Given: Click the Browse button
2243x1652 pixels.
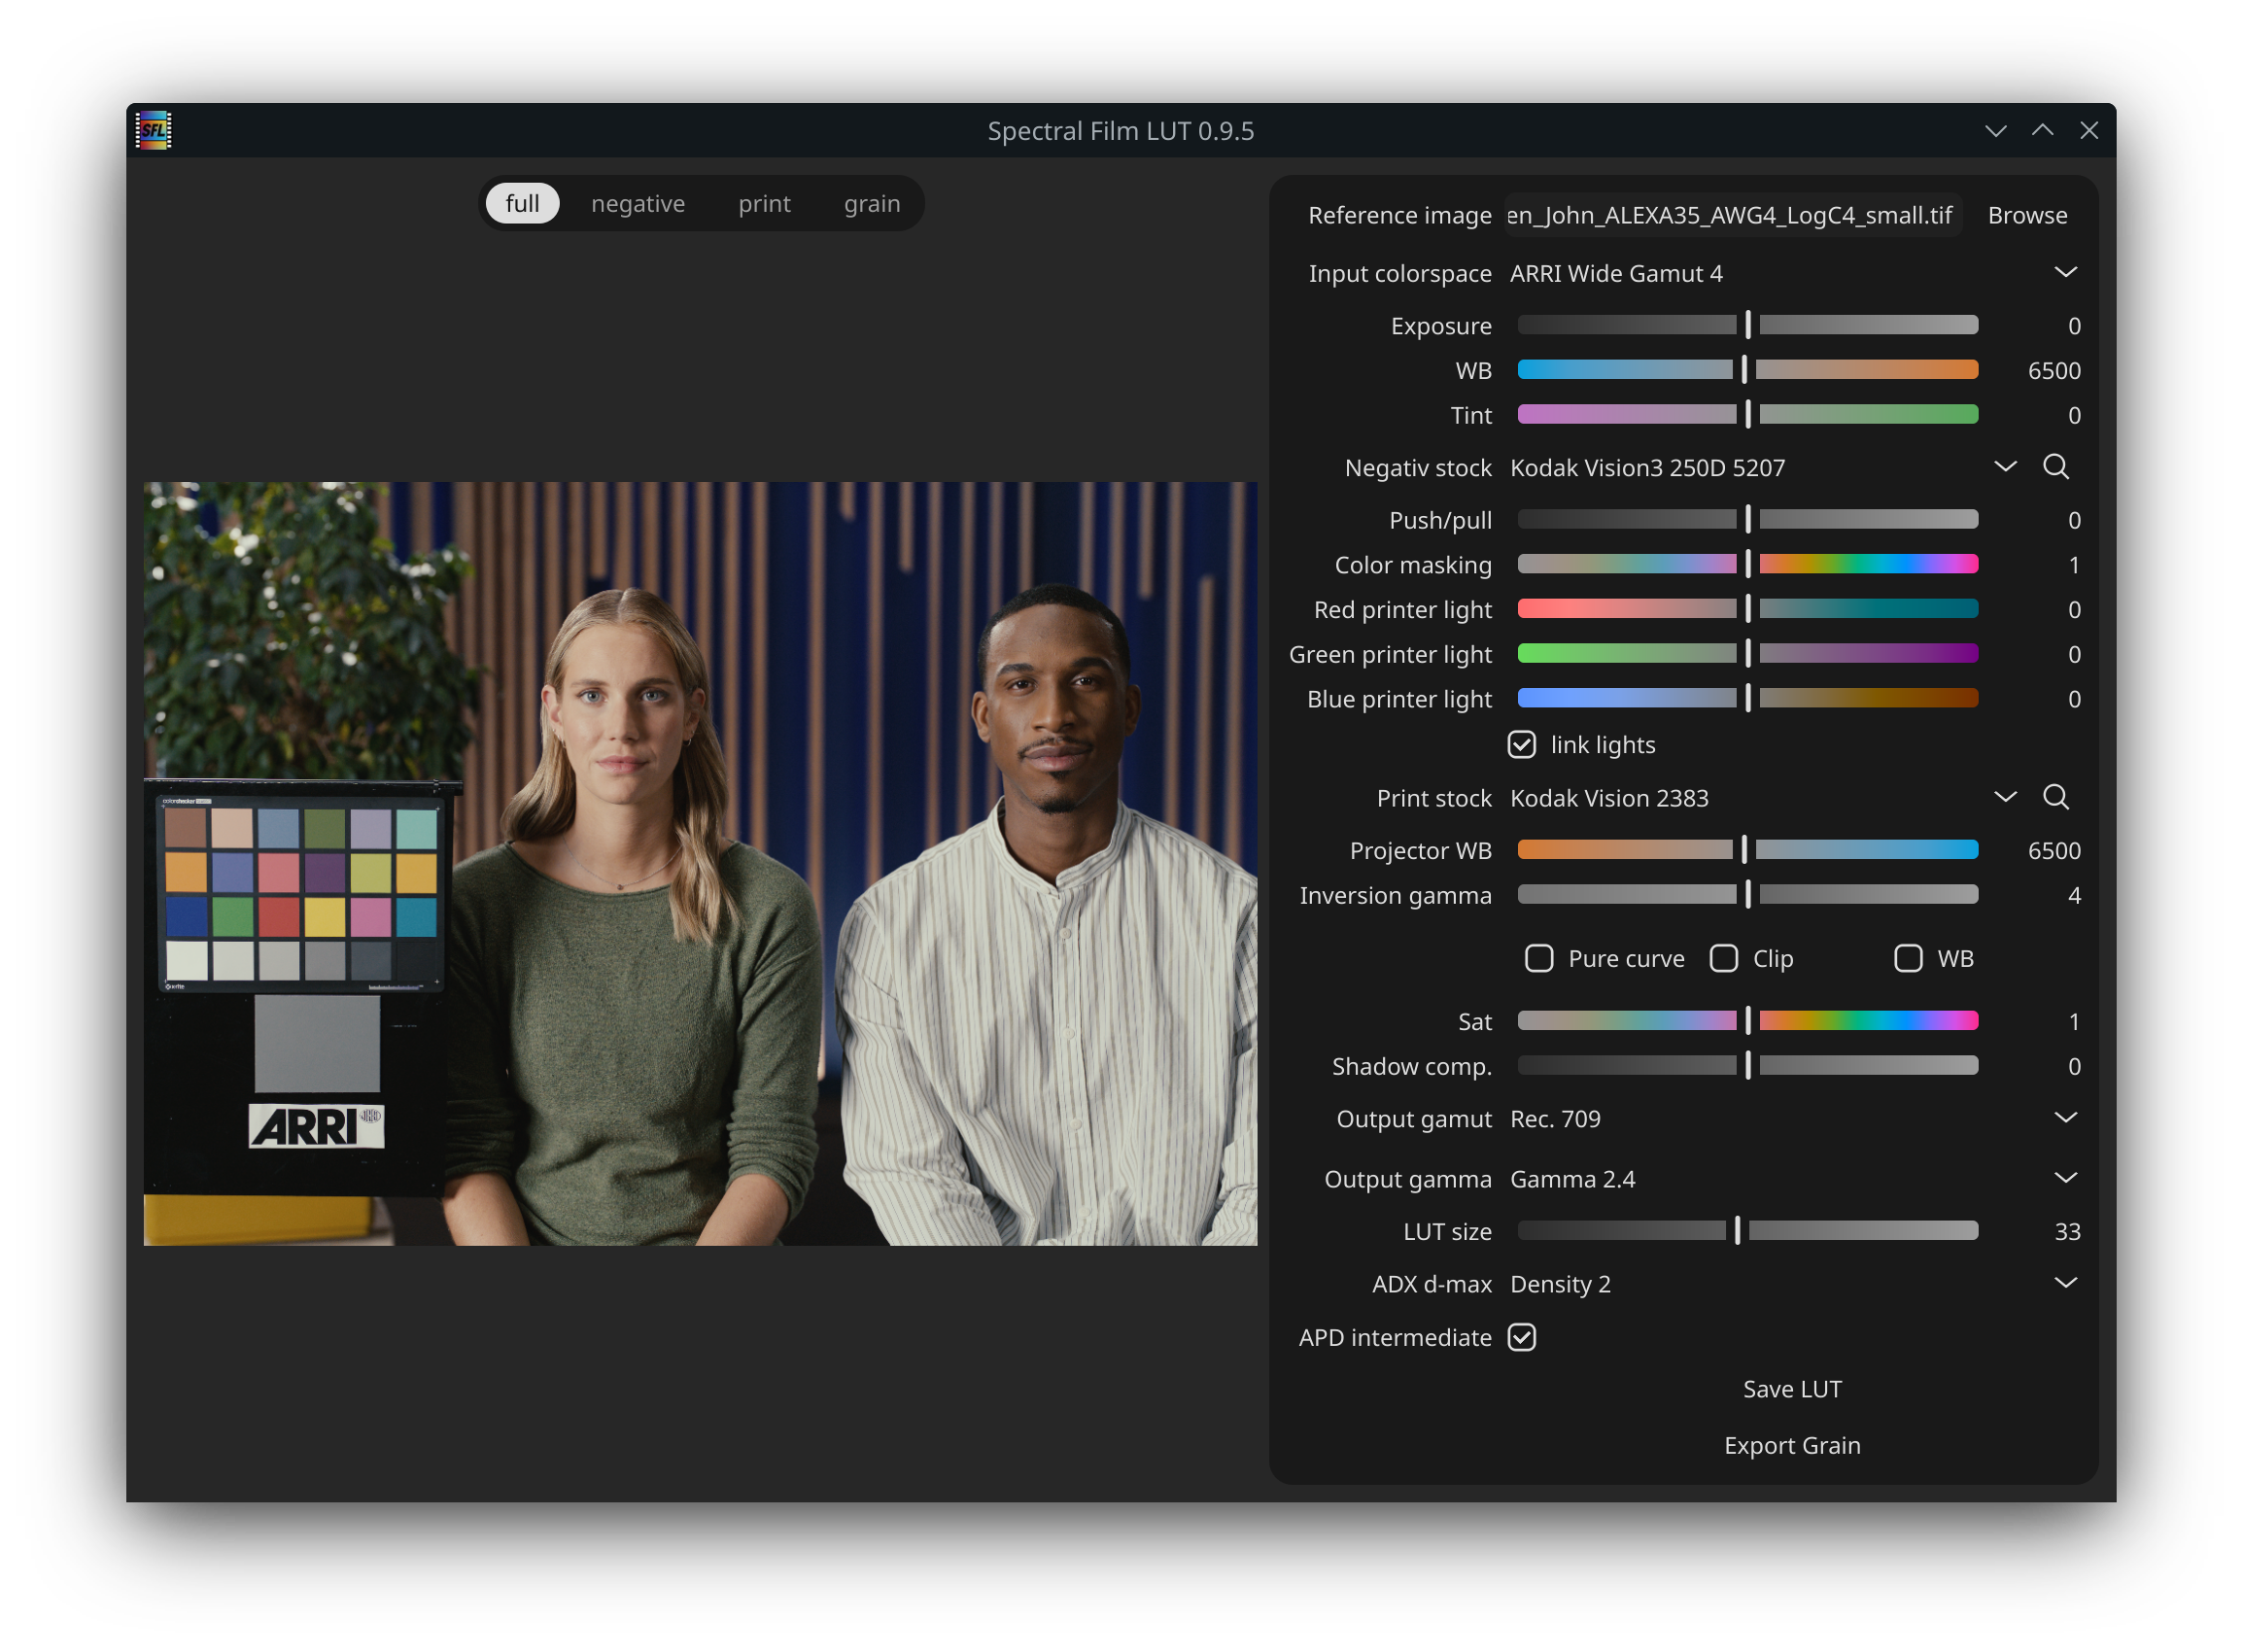Looking at the screenshot, I should click(2027, 215).
